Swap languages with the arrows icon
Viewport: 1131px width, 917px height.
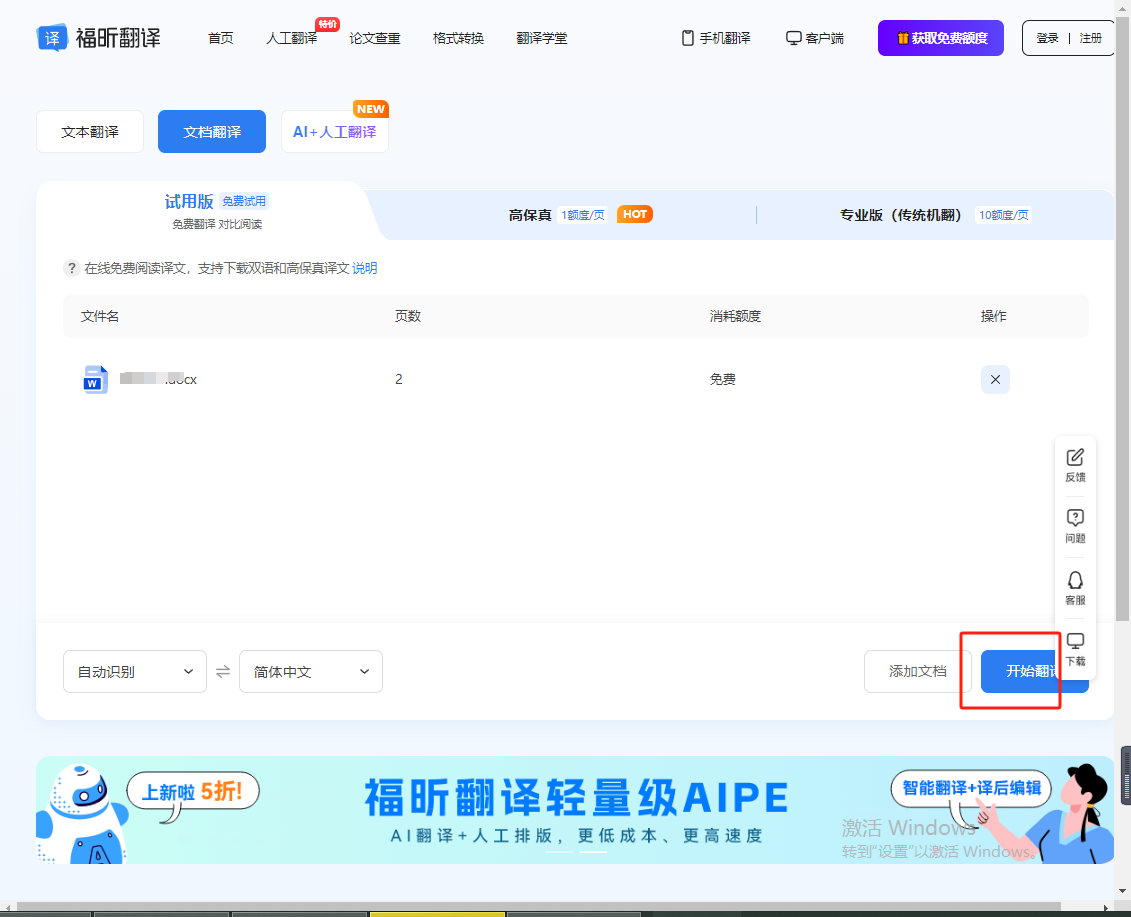point(223,672)
